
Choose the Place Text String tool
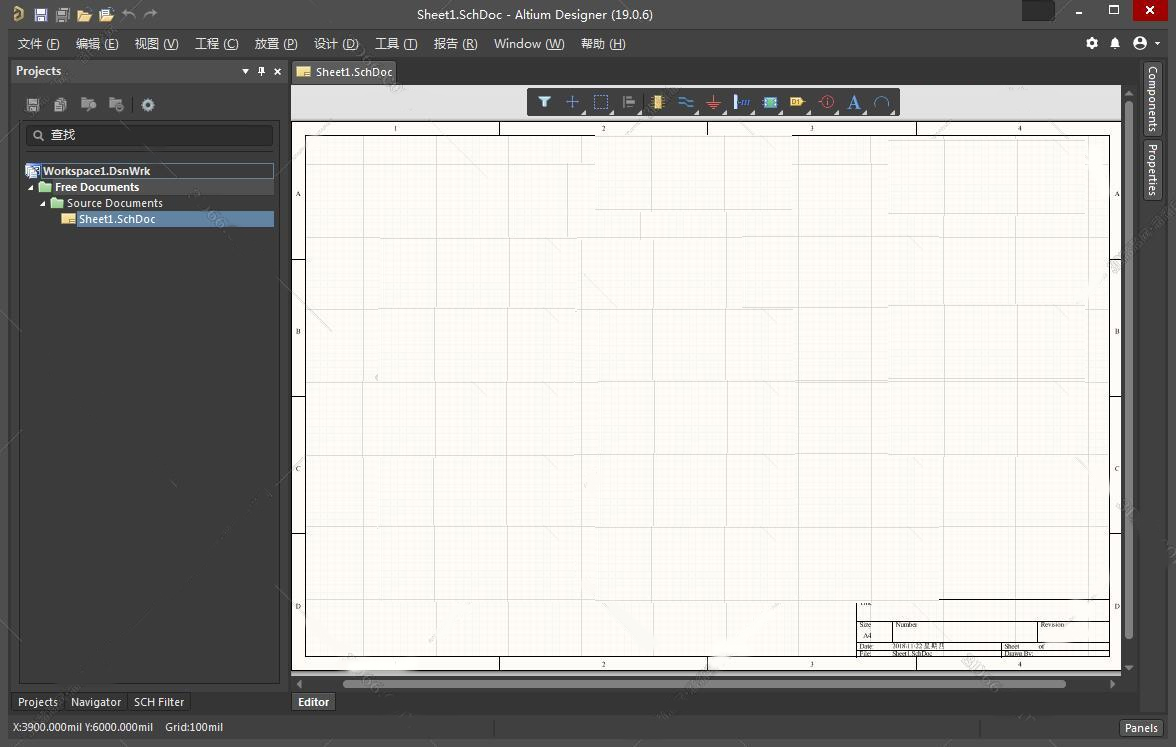coord(854,102)
